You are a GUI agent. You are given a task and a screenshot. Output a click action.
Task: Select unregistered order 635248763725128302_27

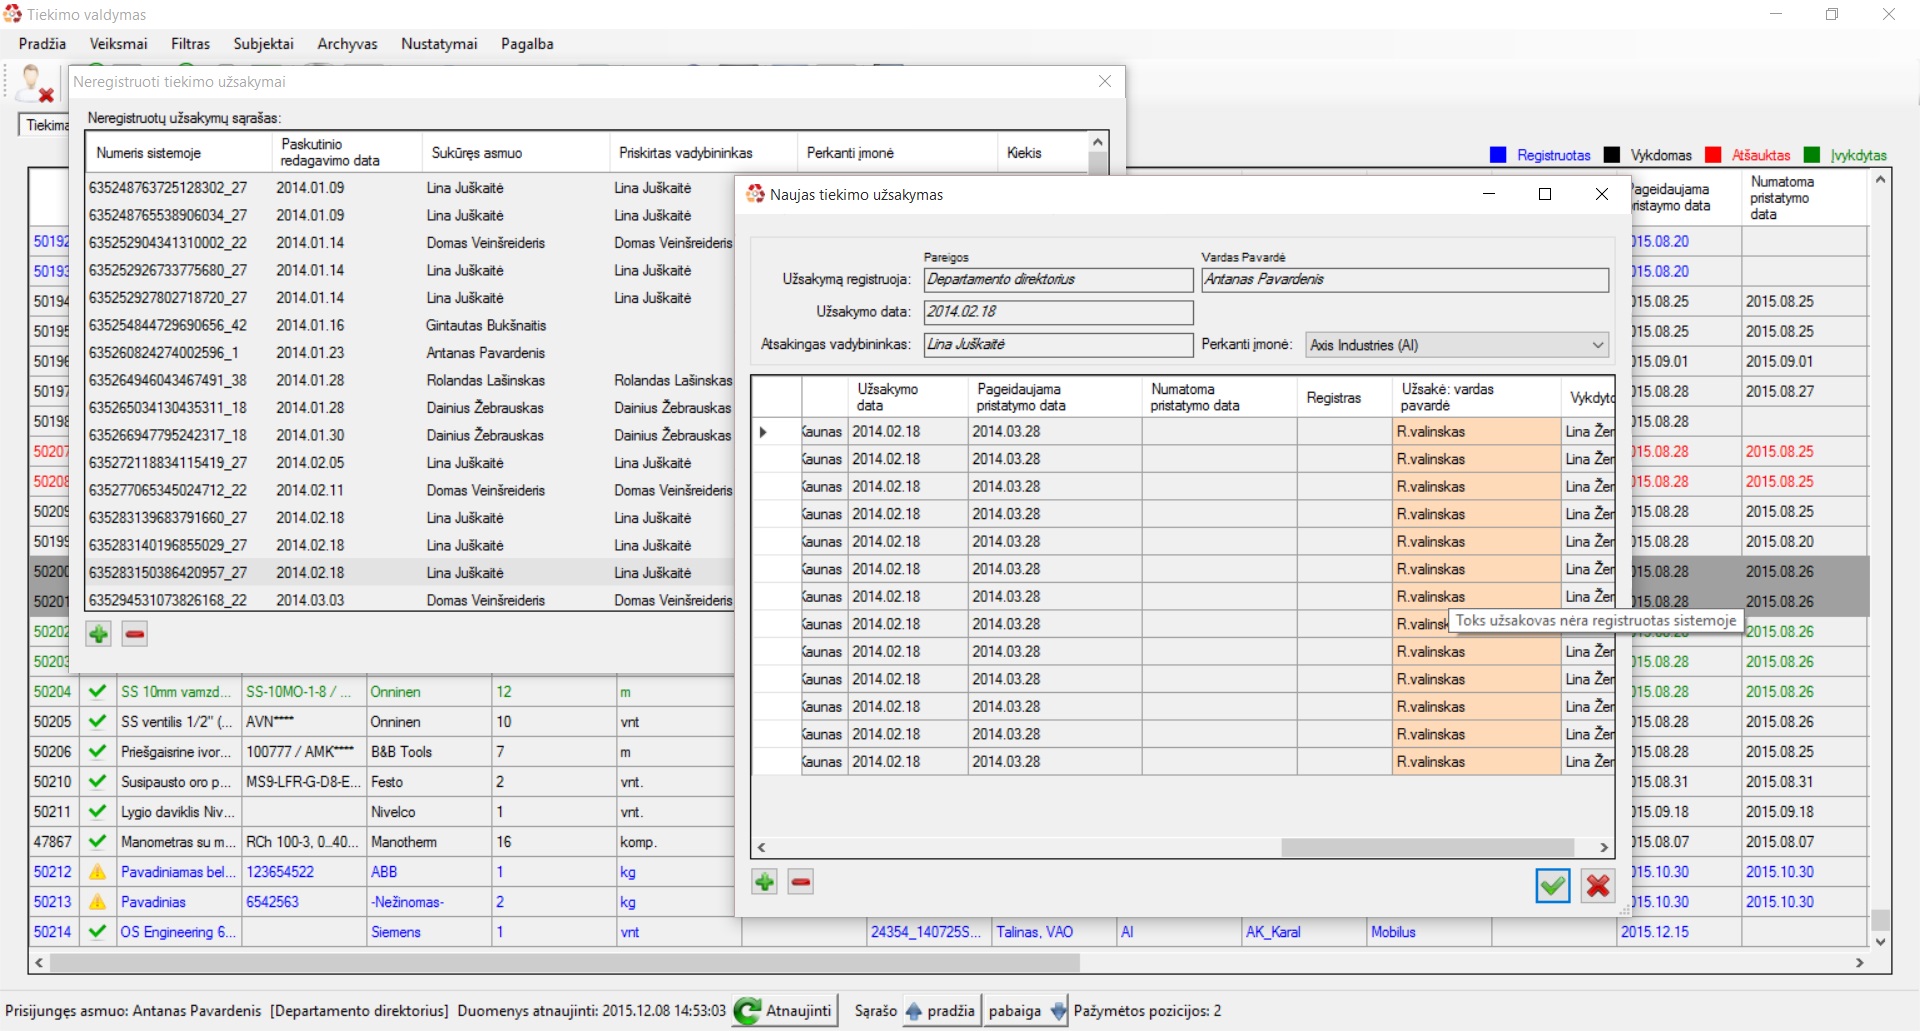(167, 188)
